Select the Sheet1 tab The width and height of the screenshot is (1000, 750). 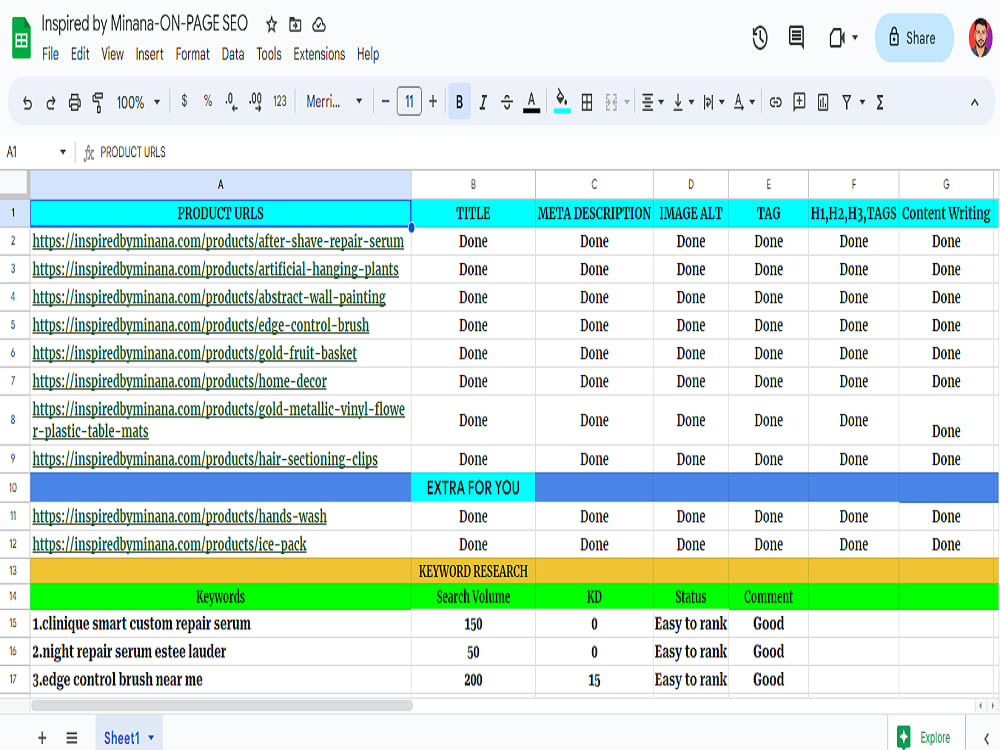point(129,738)
